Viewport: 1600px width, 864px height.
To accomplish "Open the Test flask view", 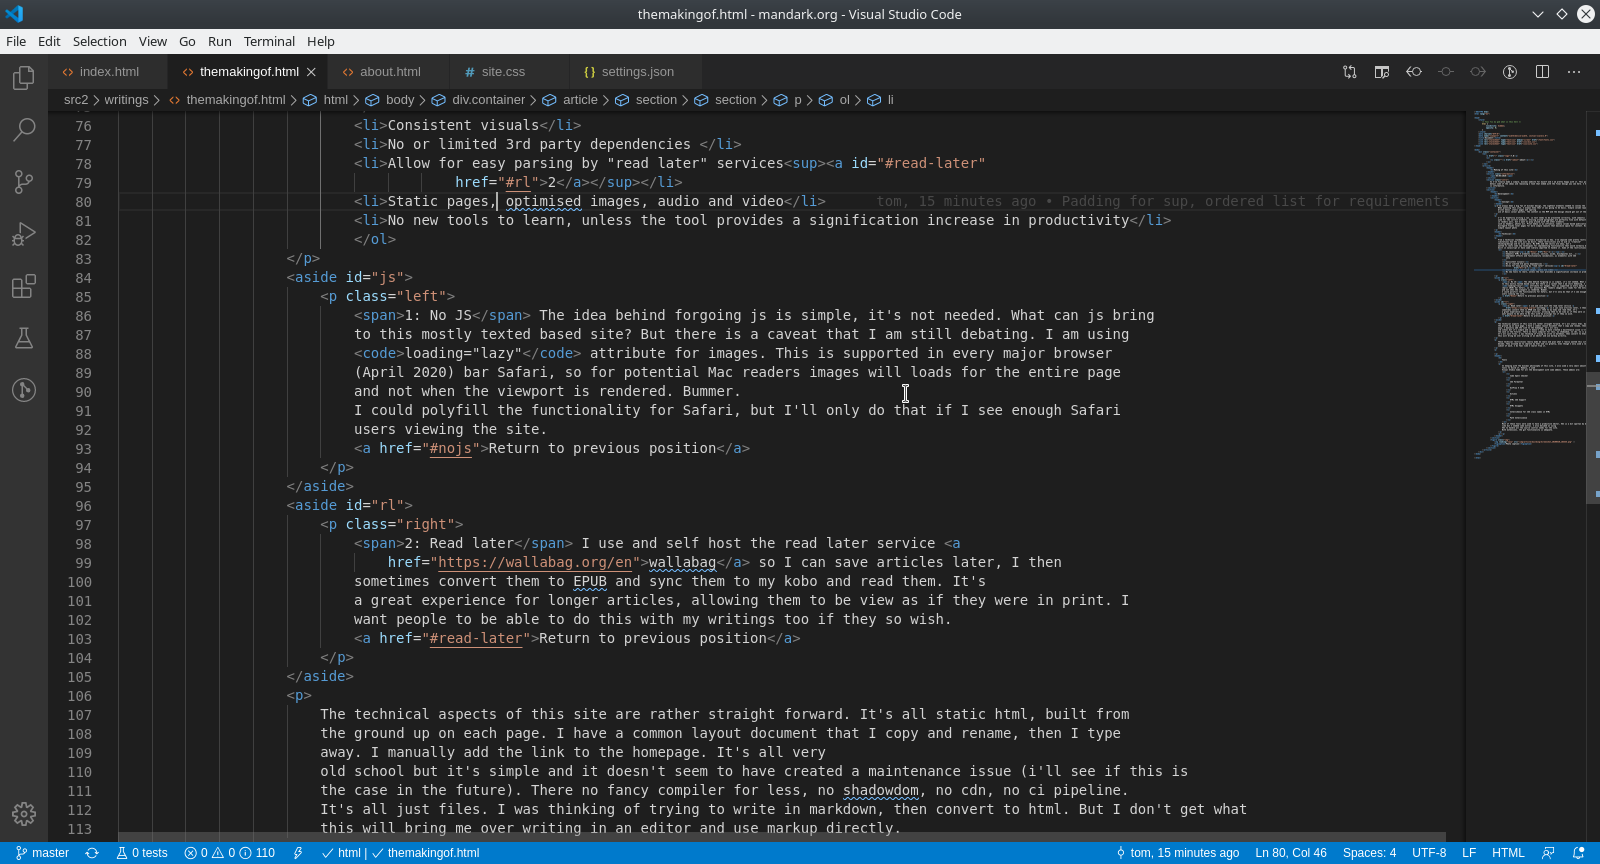I will 24,338.
